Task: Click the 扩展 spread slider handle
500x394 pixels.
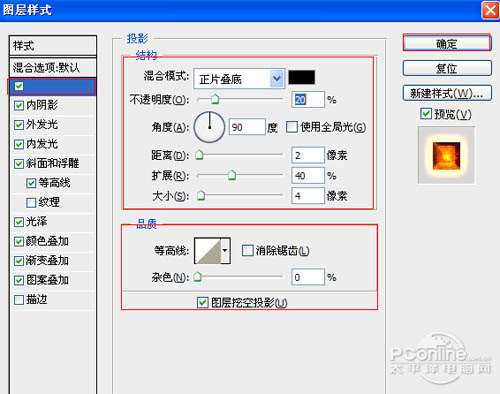Action: coord(232,175)
